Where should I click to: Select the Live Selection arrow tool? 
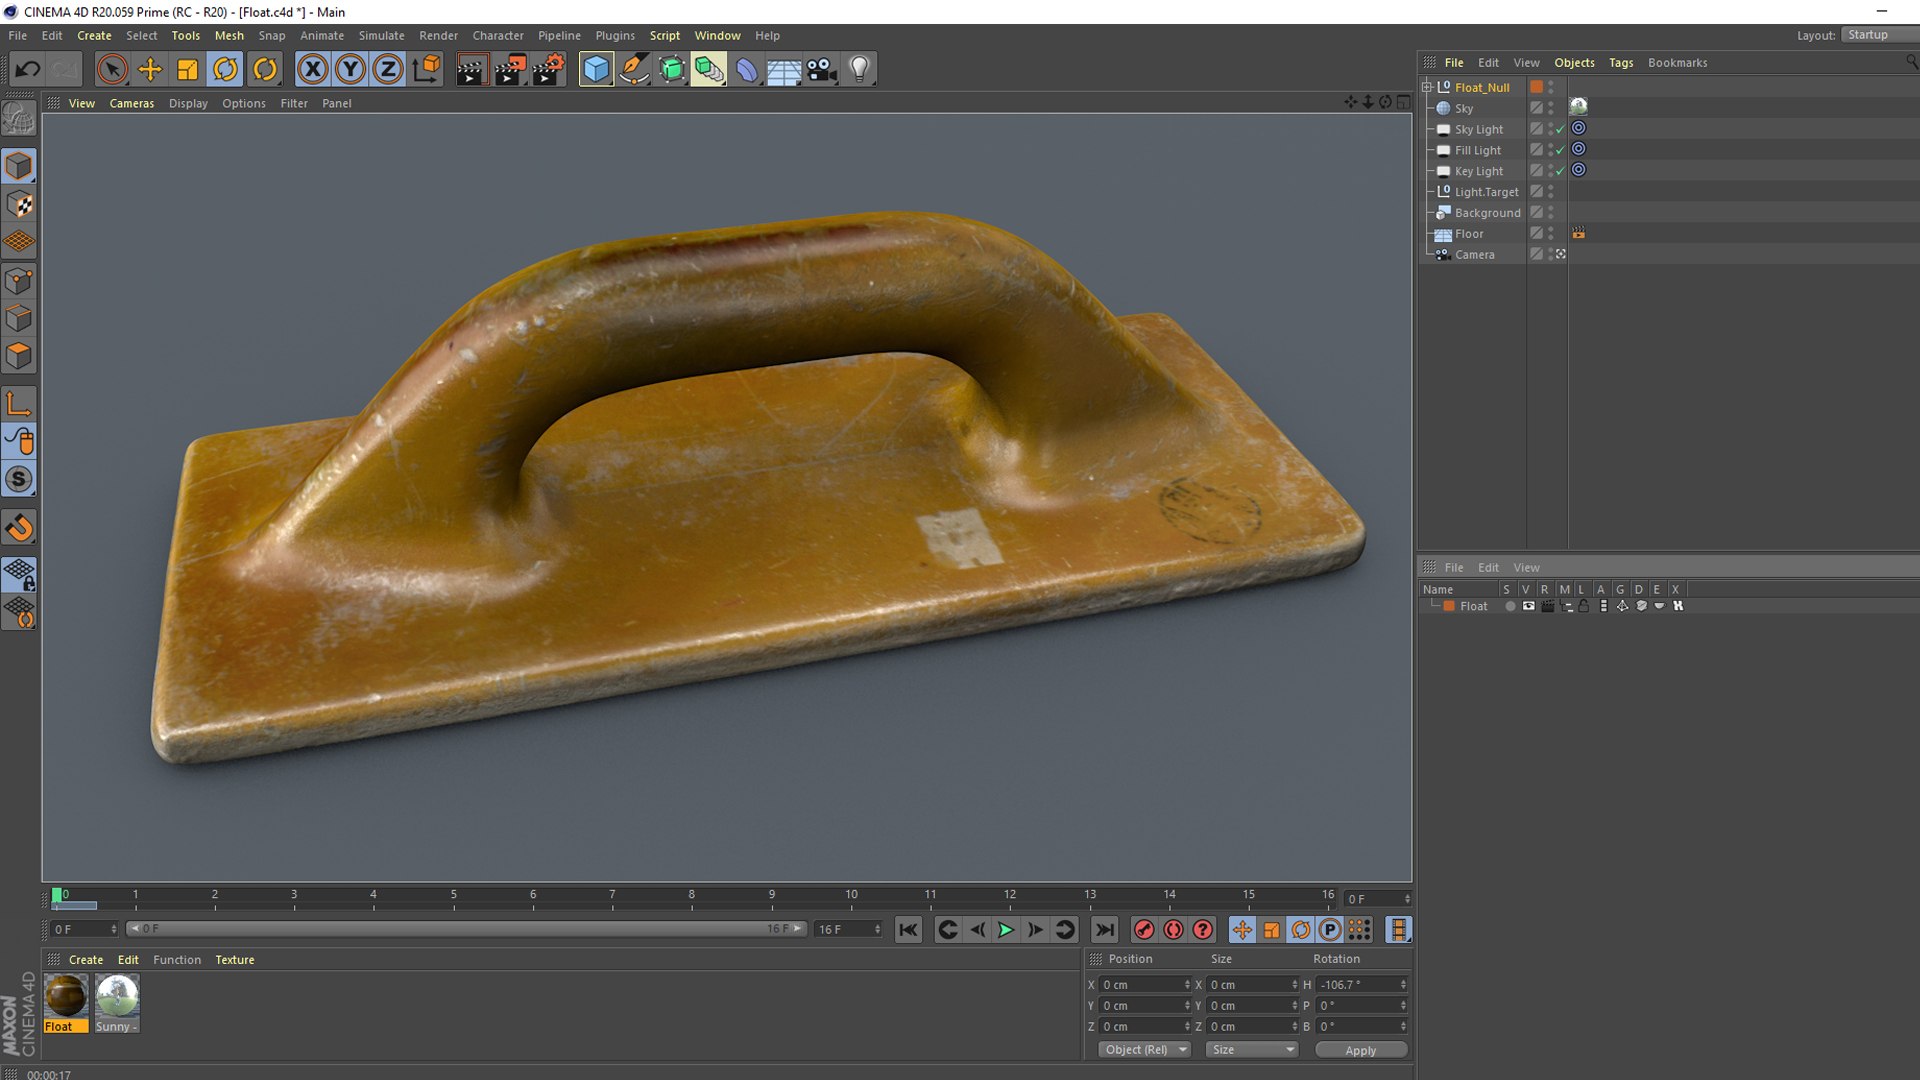coord(112,69)
